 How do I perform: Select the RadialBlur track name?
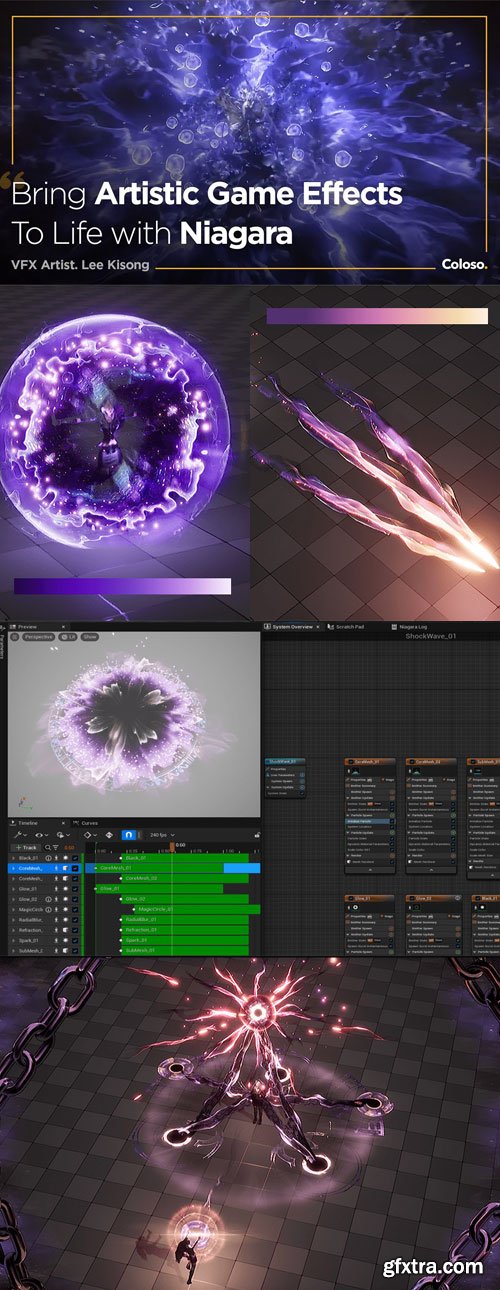[30, 919]
